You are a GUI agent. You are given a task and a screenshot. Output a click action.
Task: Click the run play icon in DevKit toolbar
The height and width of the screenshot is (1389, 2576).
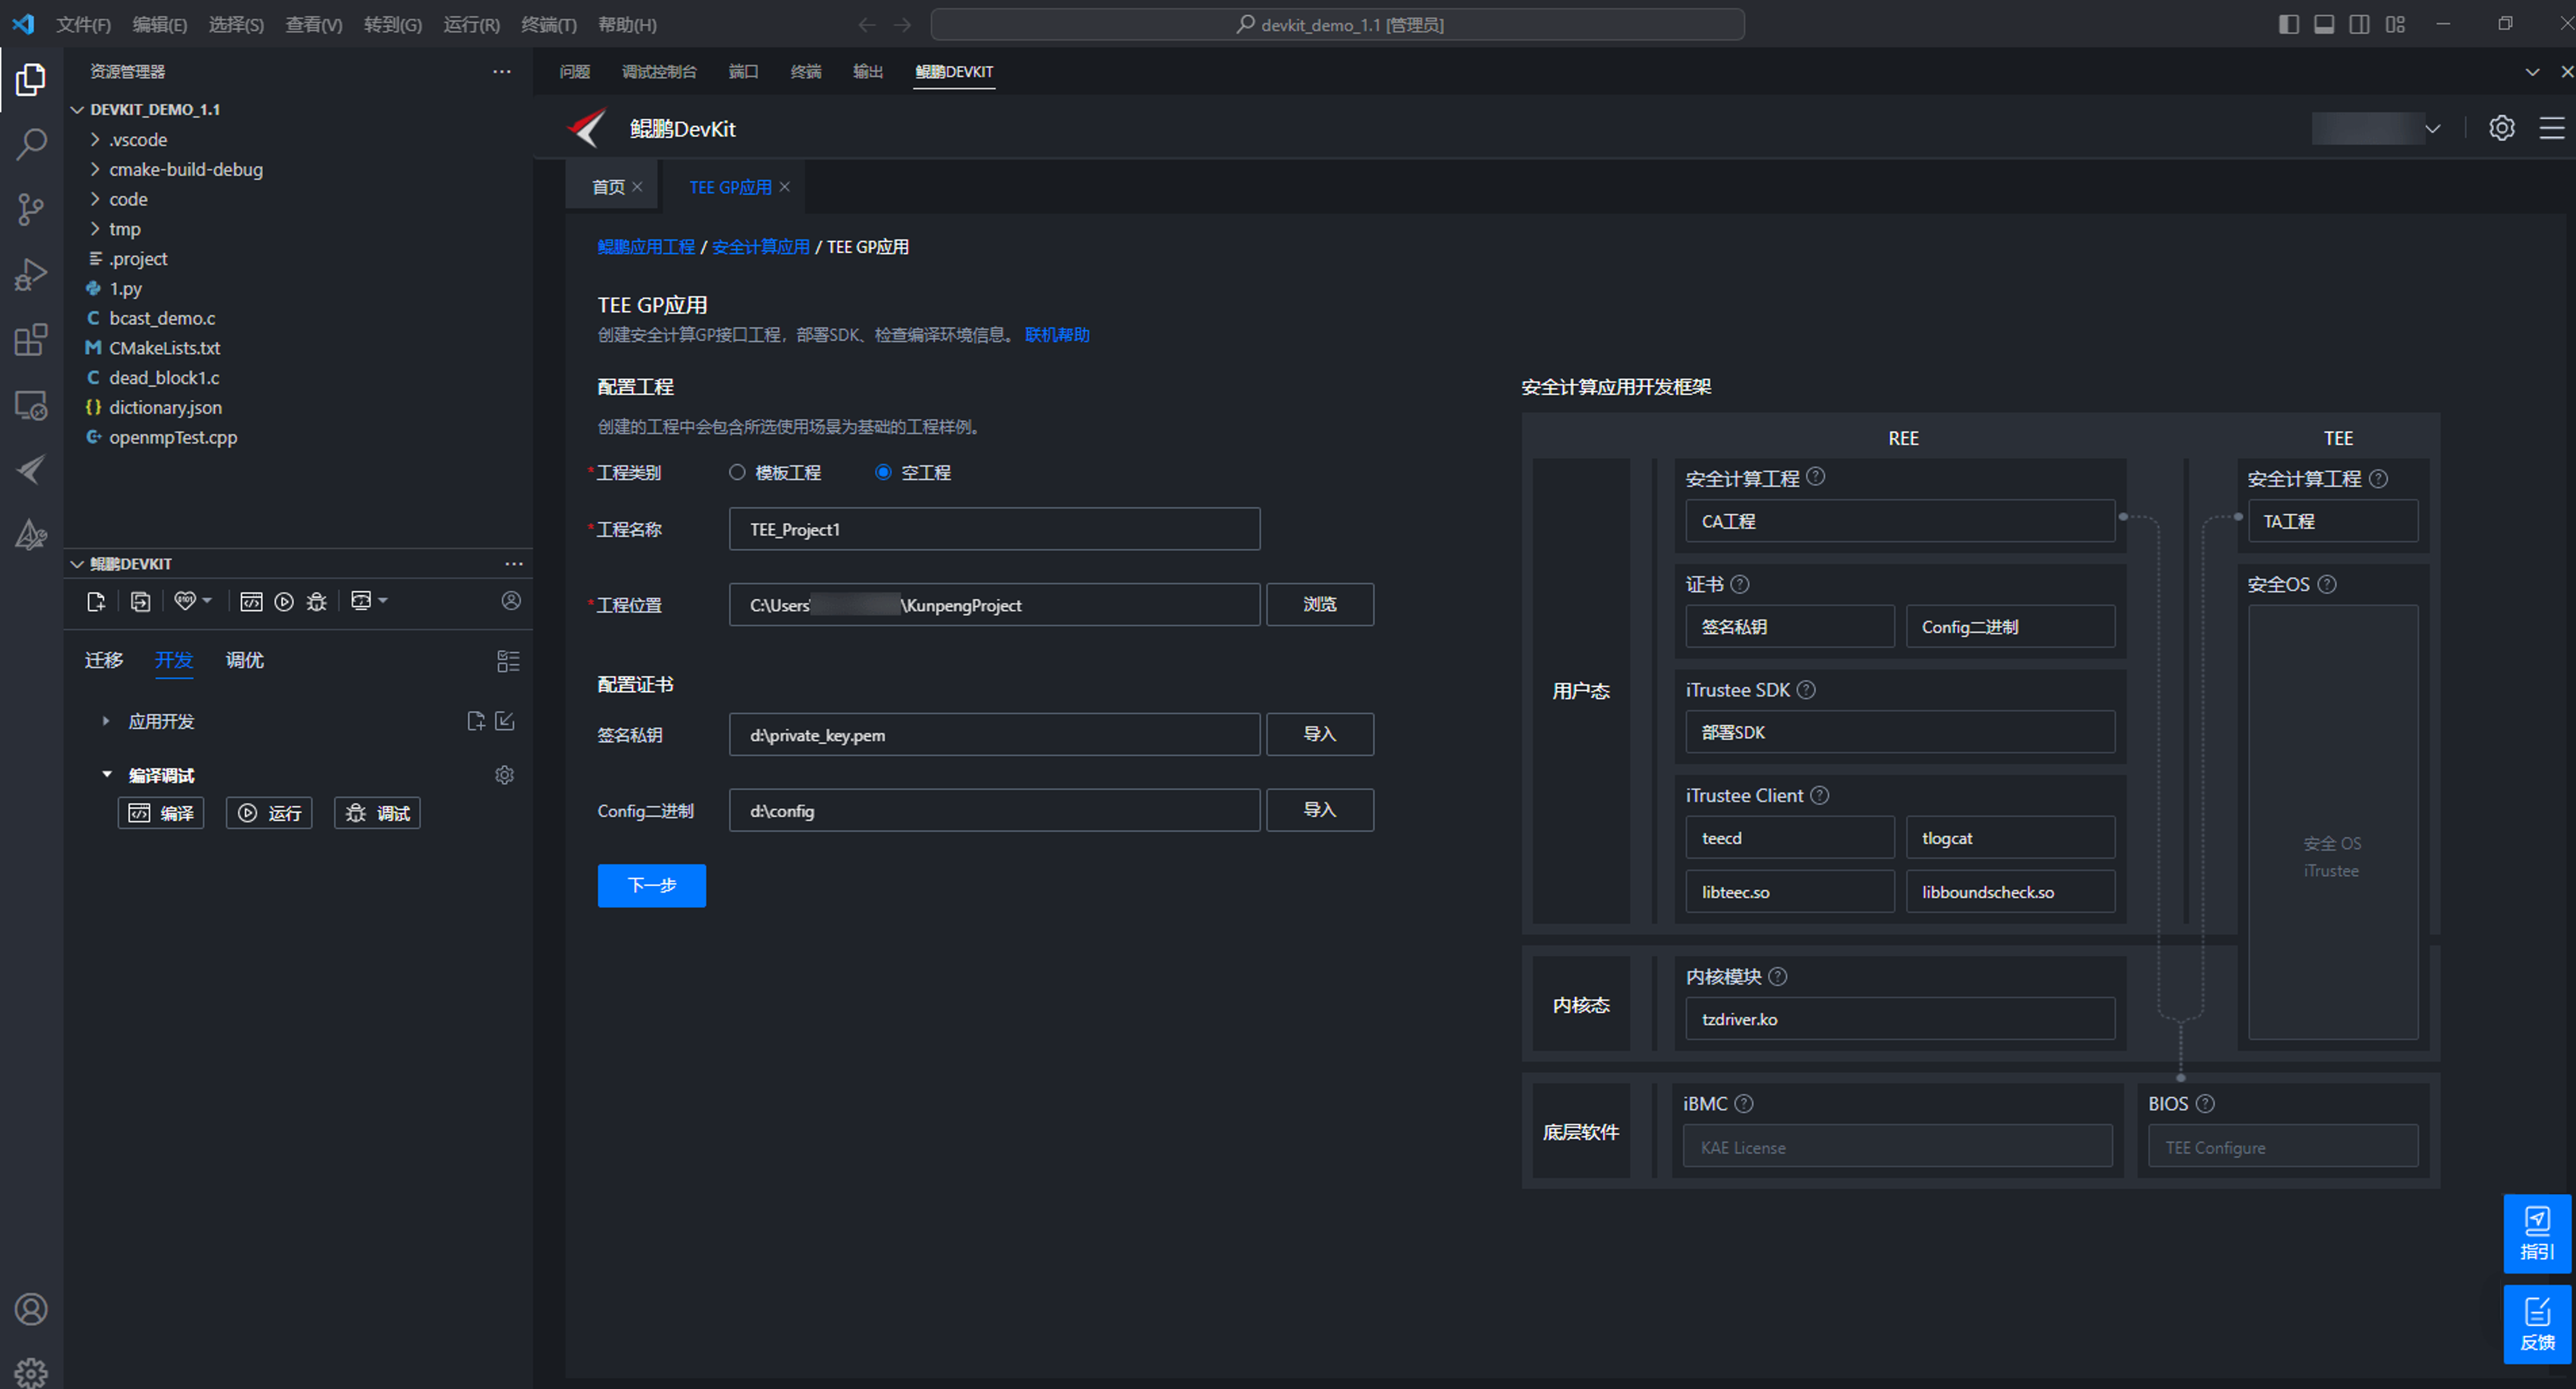pyautogui.click(x=284, y=601)
